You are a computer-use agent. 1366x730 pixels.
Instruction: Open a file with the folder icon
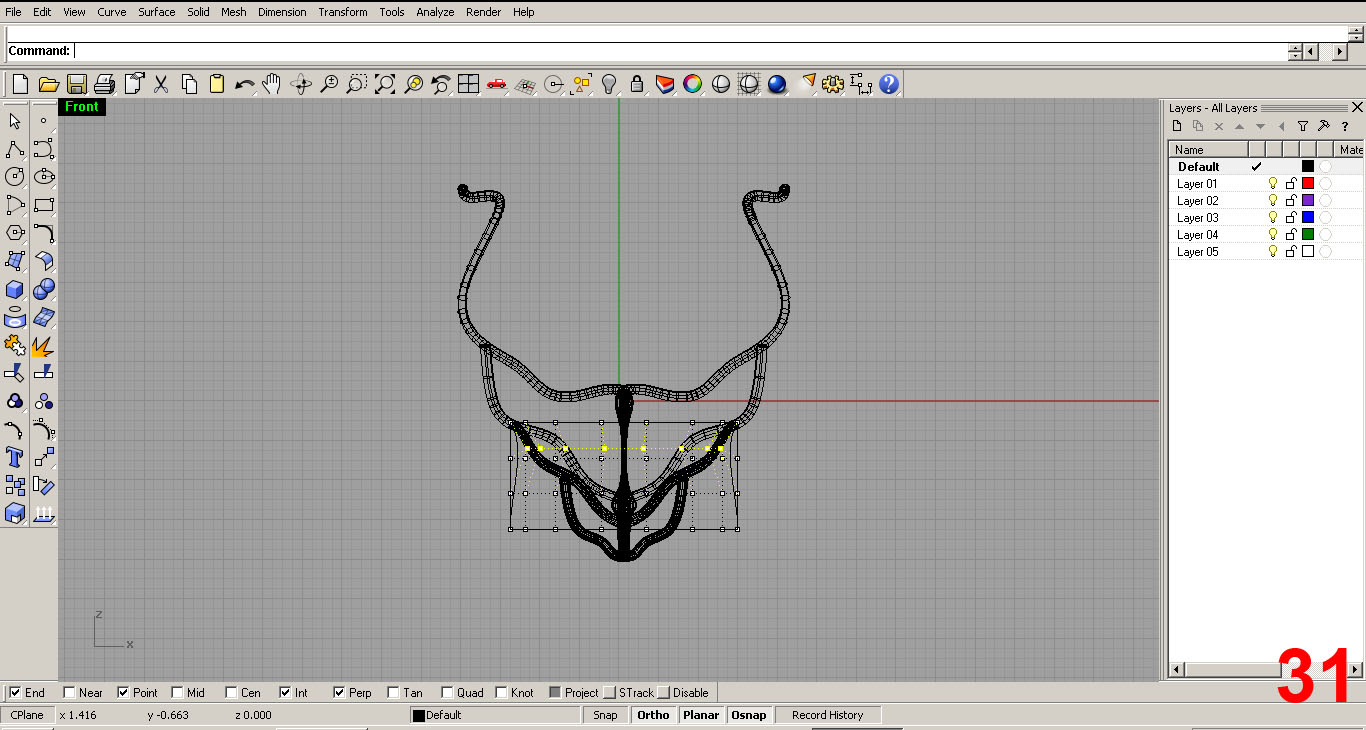(x=49, y=84)
